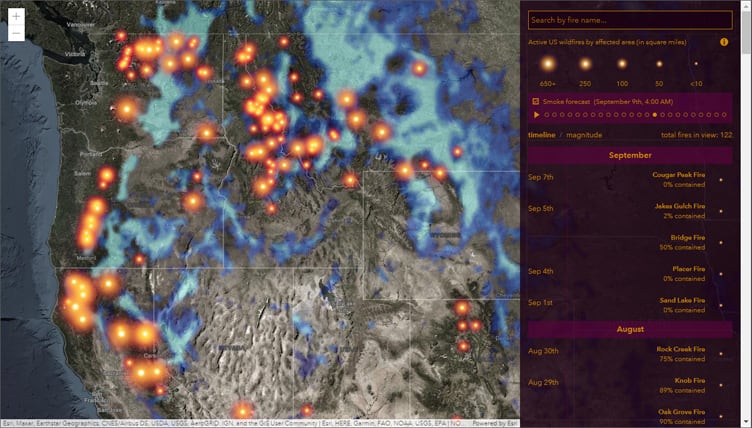Select the forecast dot right after the highlighted one

[x=662, y=115]
